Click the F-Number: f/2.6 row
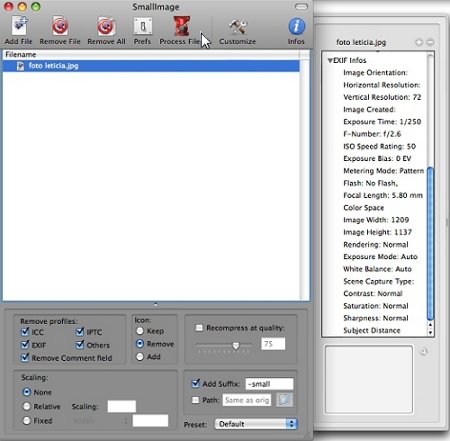This screenshot has width=450, height=441. pyautogui.click(x=372, y=134)
